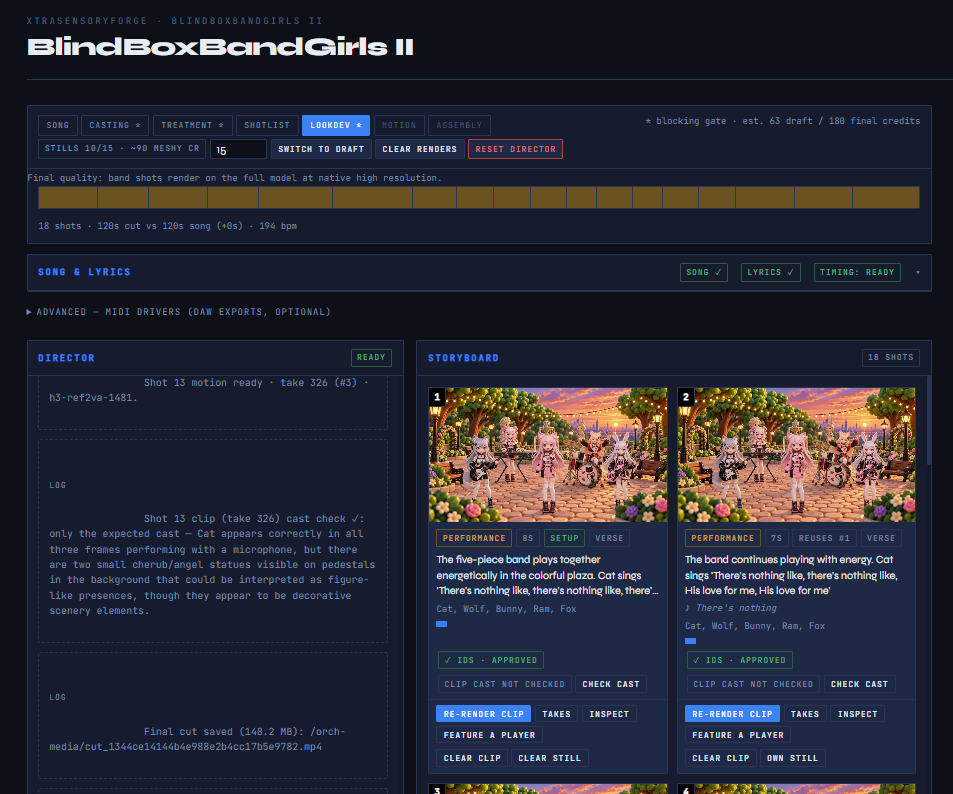Re-render clip for shot 2
Viewport: 953px width, 794px height.
coord(732,714)
